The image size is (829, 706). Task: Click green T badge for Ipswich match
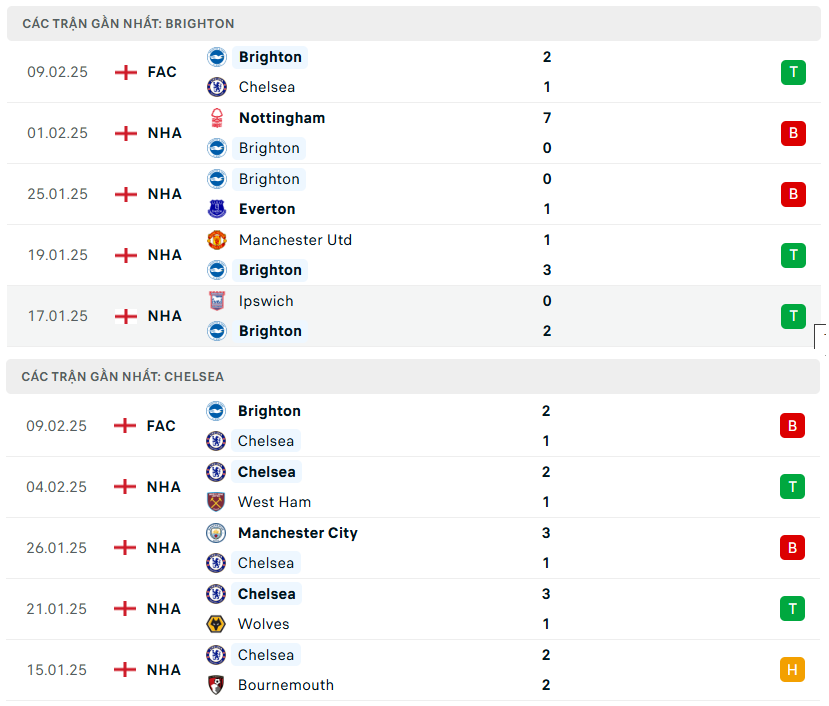coord(793,316)
